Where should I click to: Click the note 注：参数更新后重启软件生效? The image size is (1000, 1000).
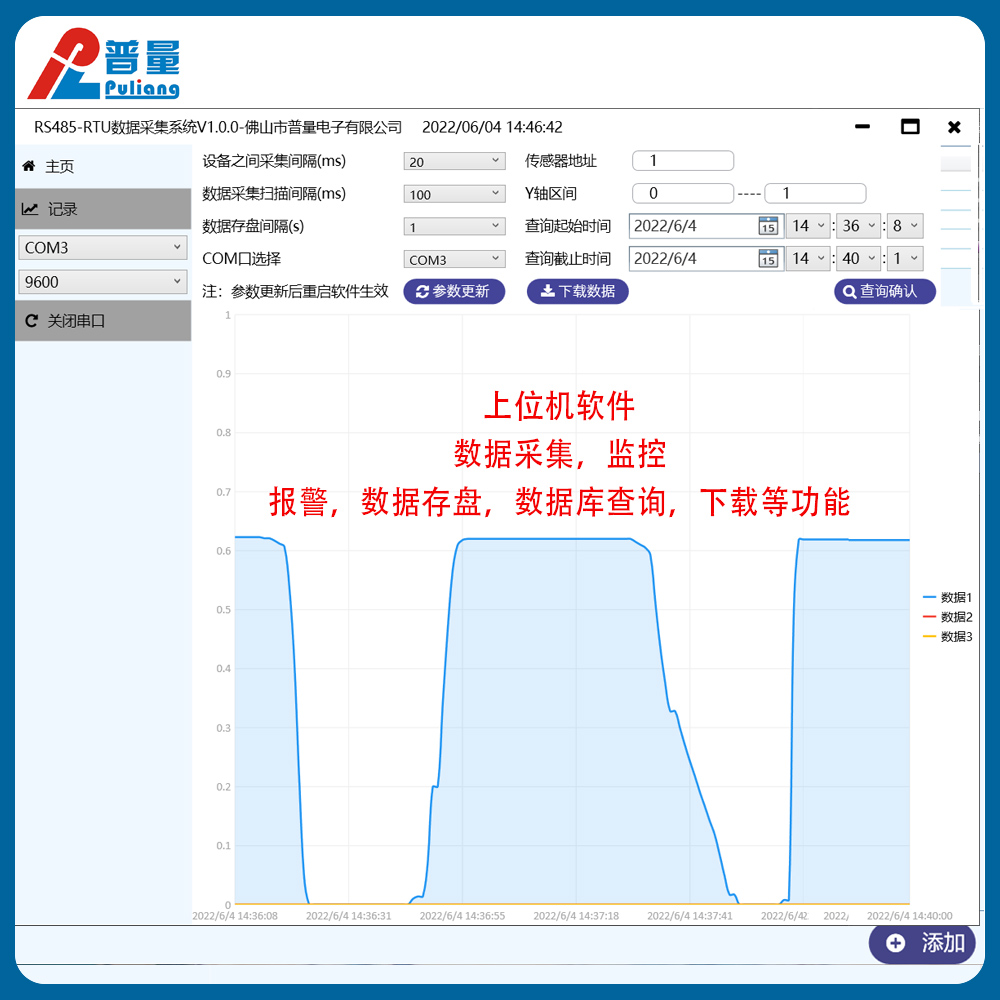295,291
